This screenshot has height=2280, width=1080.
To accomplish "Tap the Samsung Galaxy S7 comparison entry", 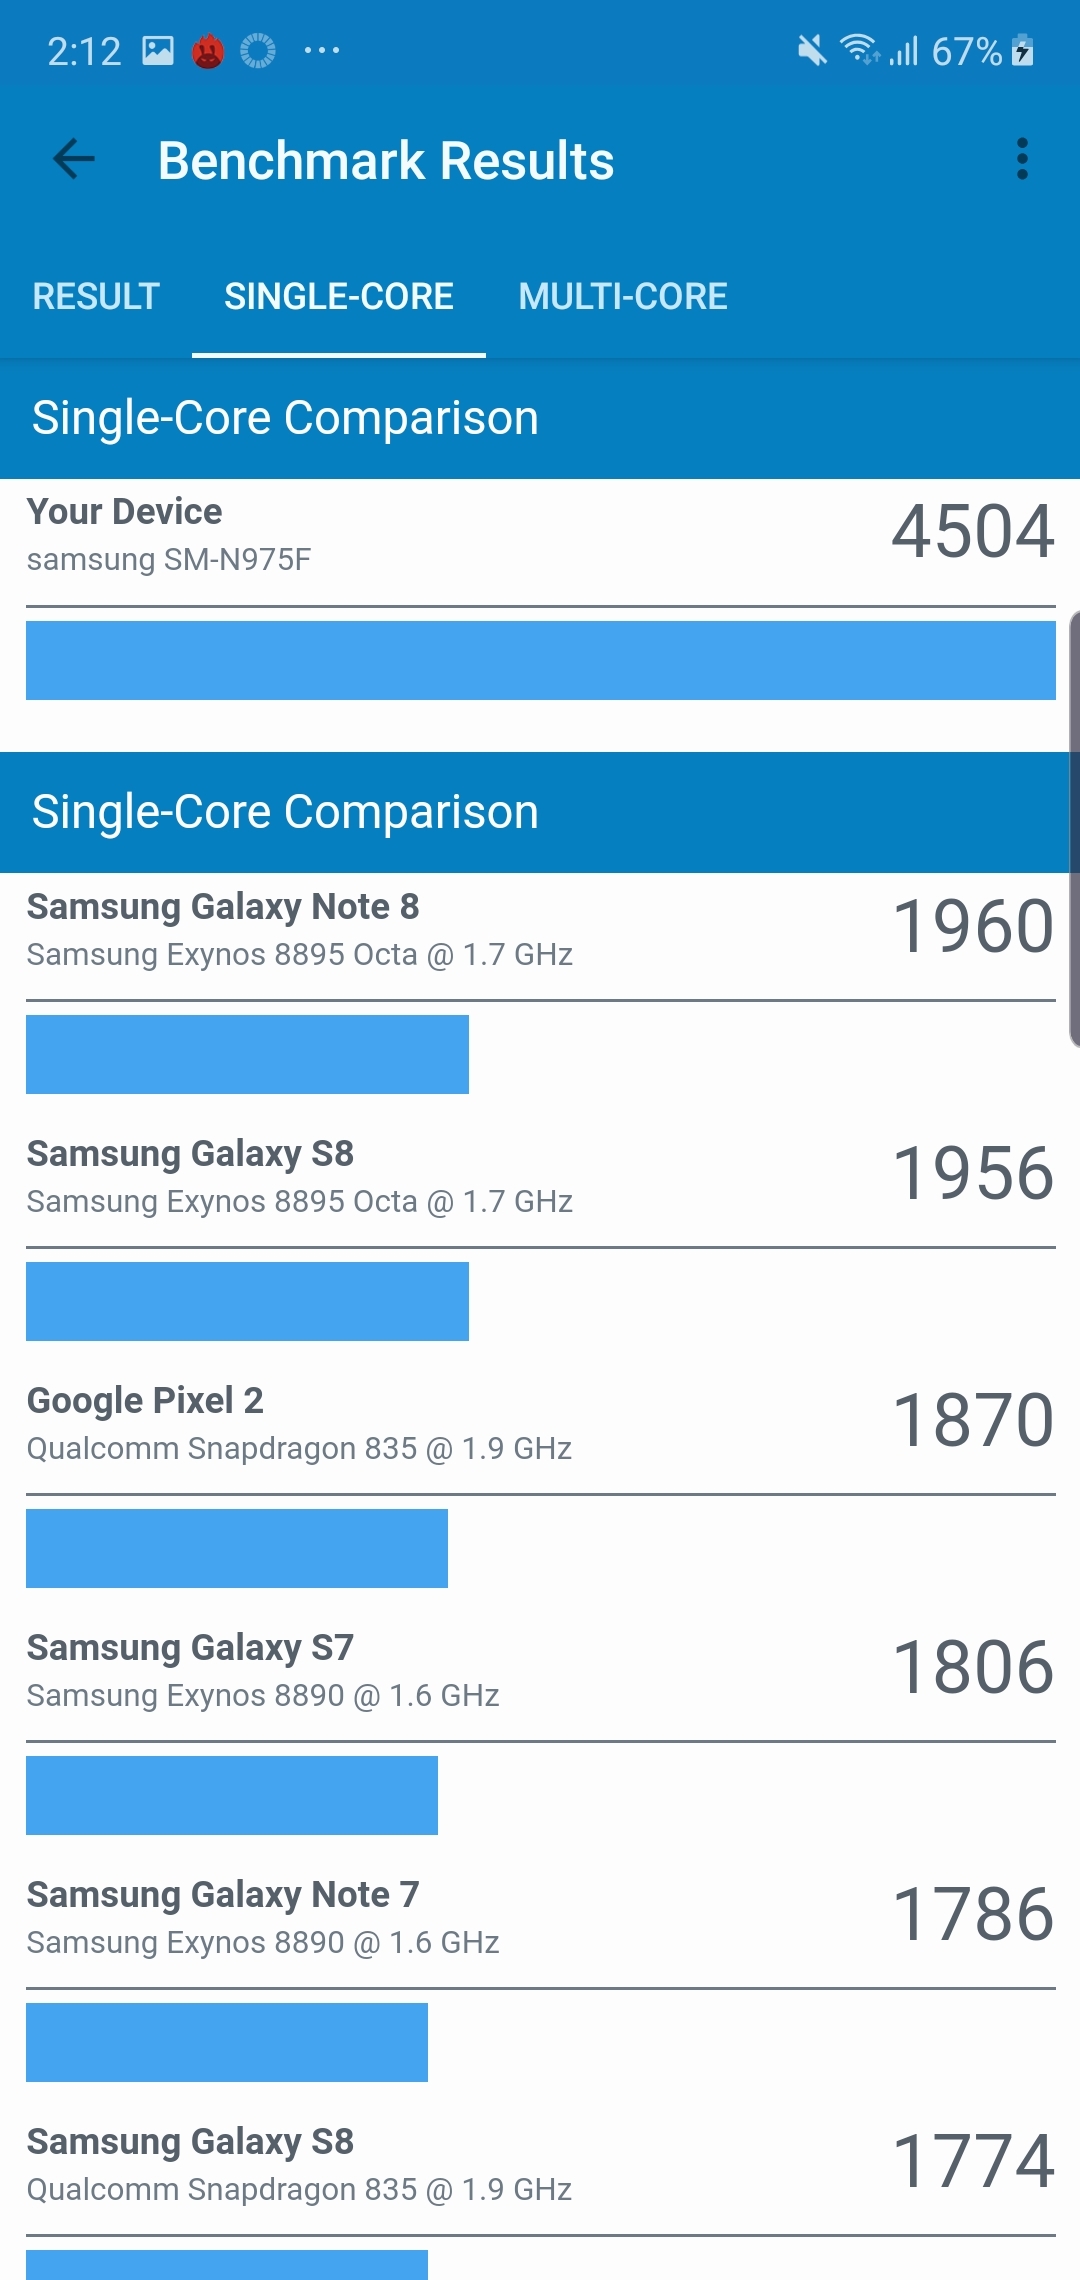I will (540, 1670).
